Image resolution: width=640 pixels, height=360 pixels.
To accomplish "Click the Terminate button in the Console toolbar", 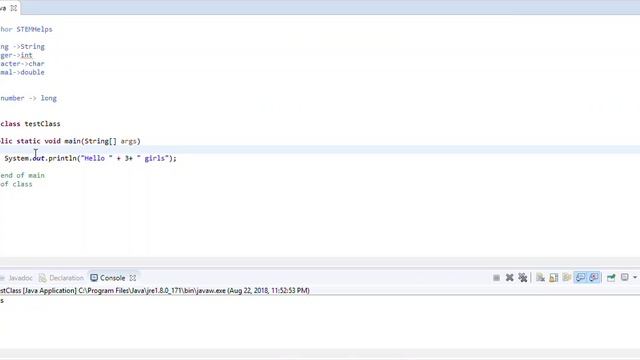I will click(496, 278).
